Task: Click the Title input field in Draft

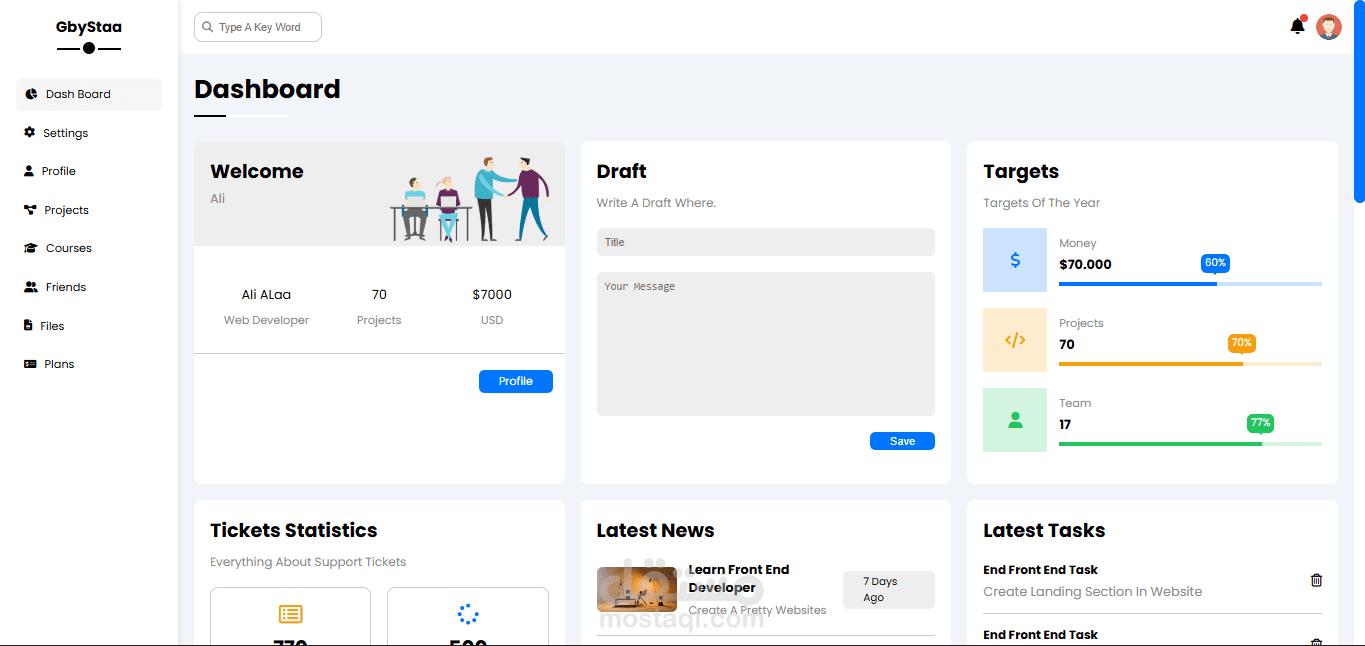Action: pos(765,241)
